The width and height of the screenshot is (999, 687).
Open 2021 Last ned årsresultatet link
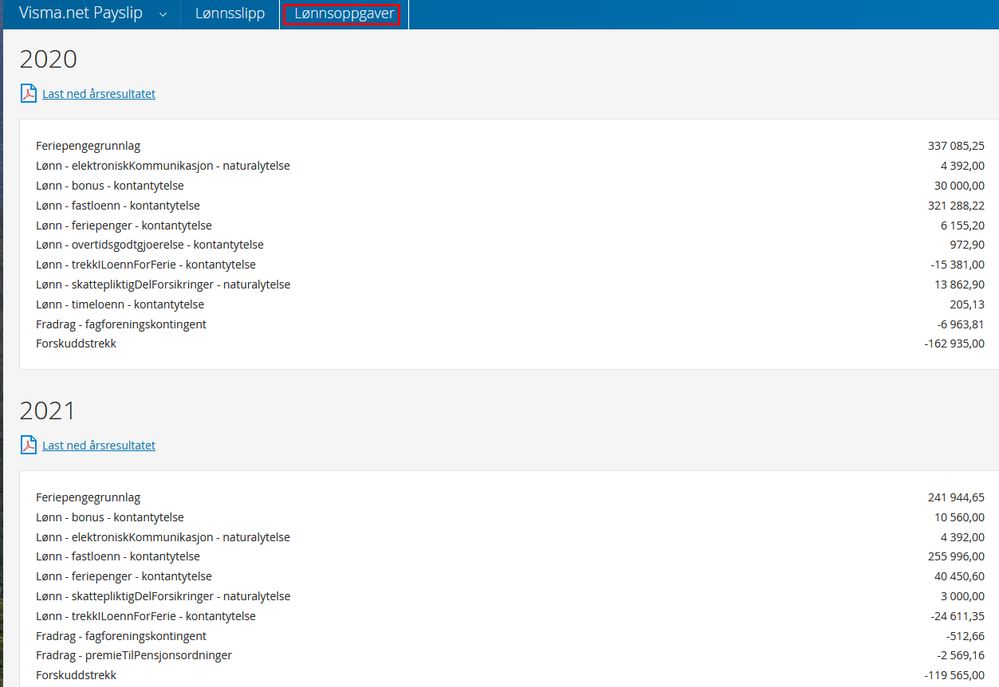click(x=99, y=445)
